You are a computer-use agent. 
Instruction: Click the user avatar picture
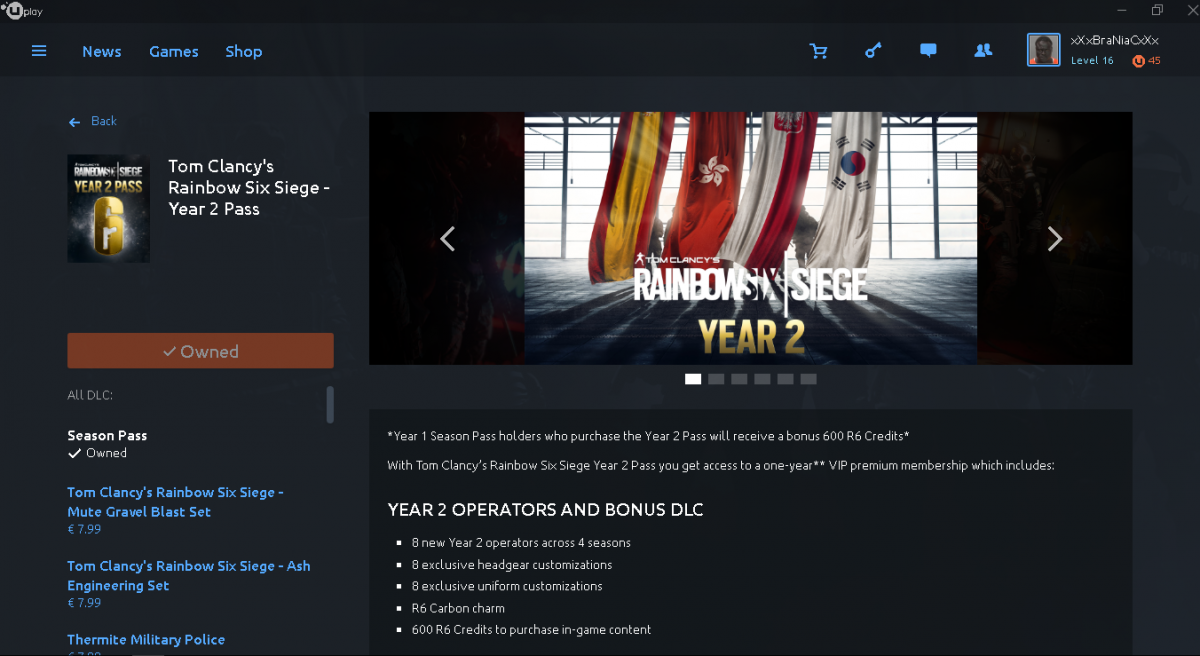(x=1043, y=50)
